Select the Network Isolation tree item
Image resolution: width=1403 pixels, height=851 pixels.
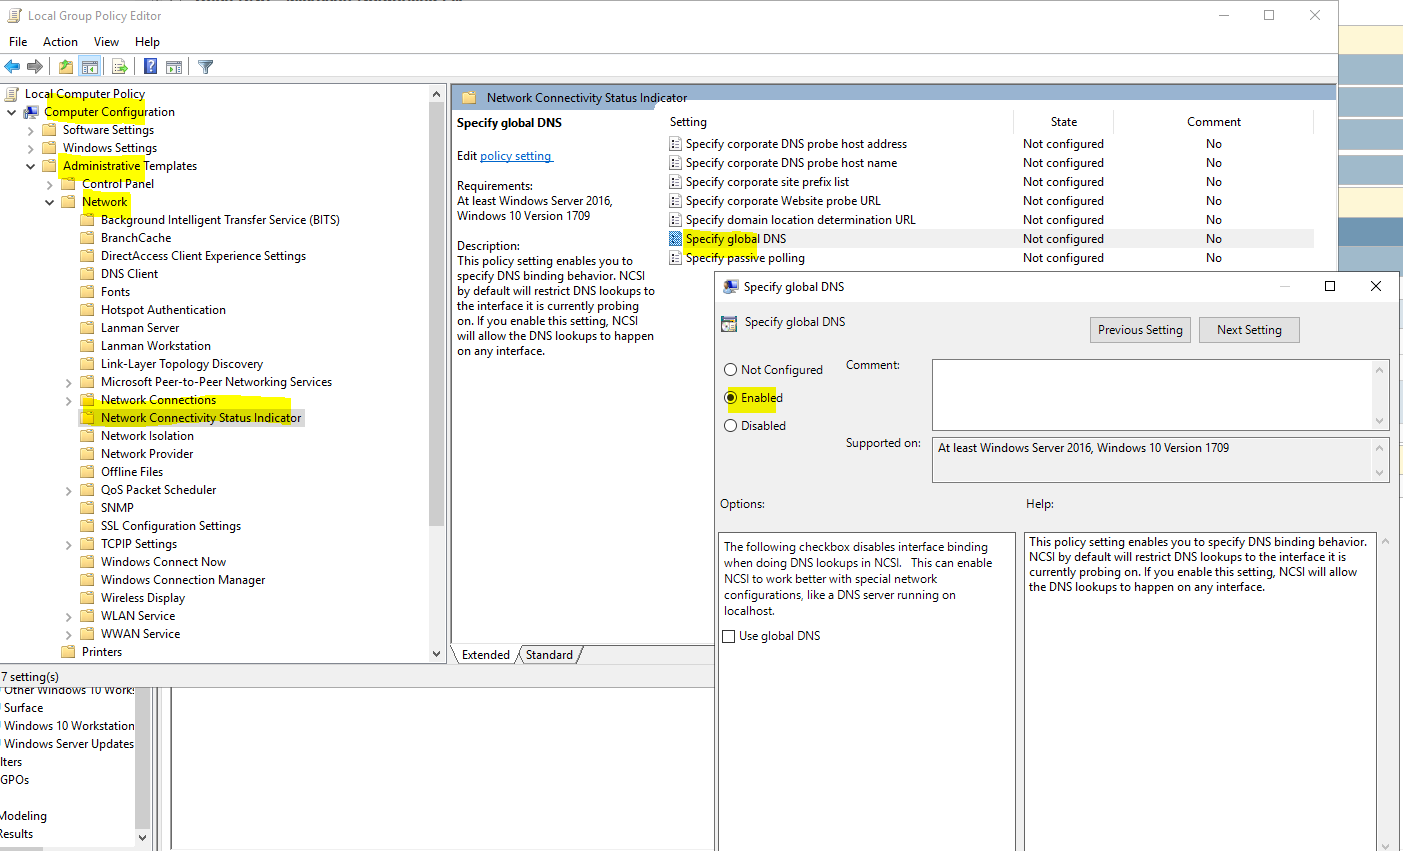coord(147,436)
